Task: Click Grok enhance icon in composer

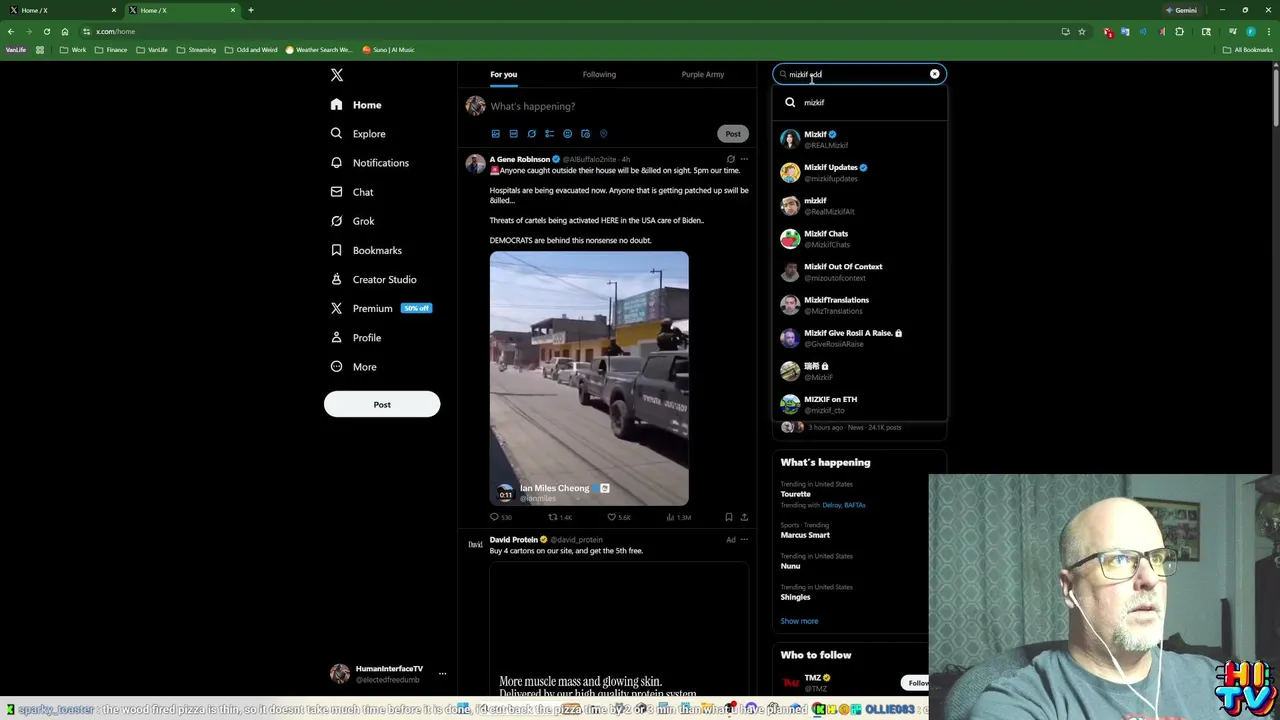Action: [x=531, y=134]
